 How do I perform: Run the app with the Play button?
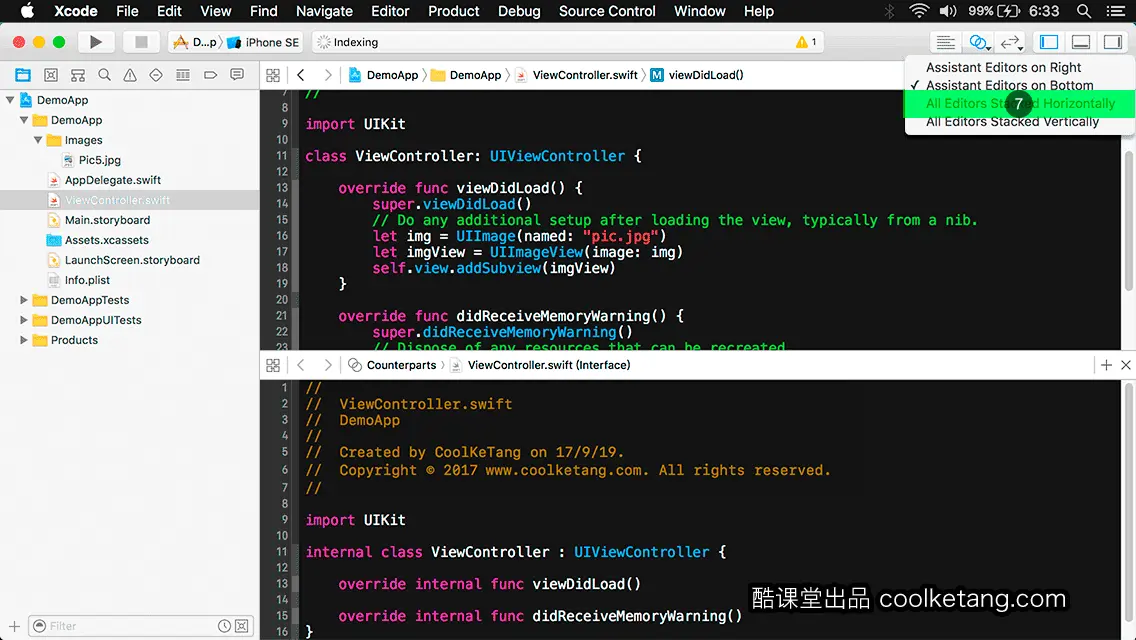pos(95,42)
